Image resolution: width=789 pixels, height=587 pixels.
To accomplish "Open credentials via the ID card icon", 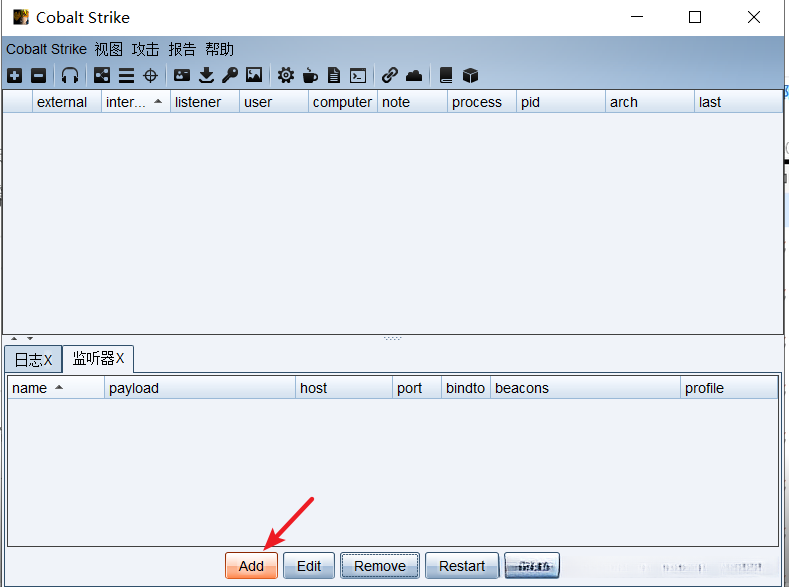I will [x=182, y=76].
